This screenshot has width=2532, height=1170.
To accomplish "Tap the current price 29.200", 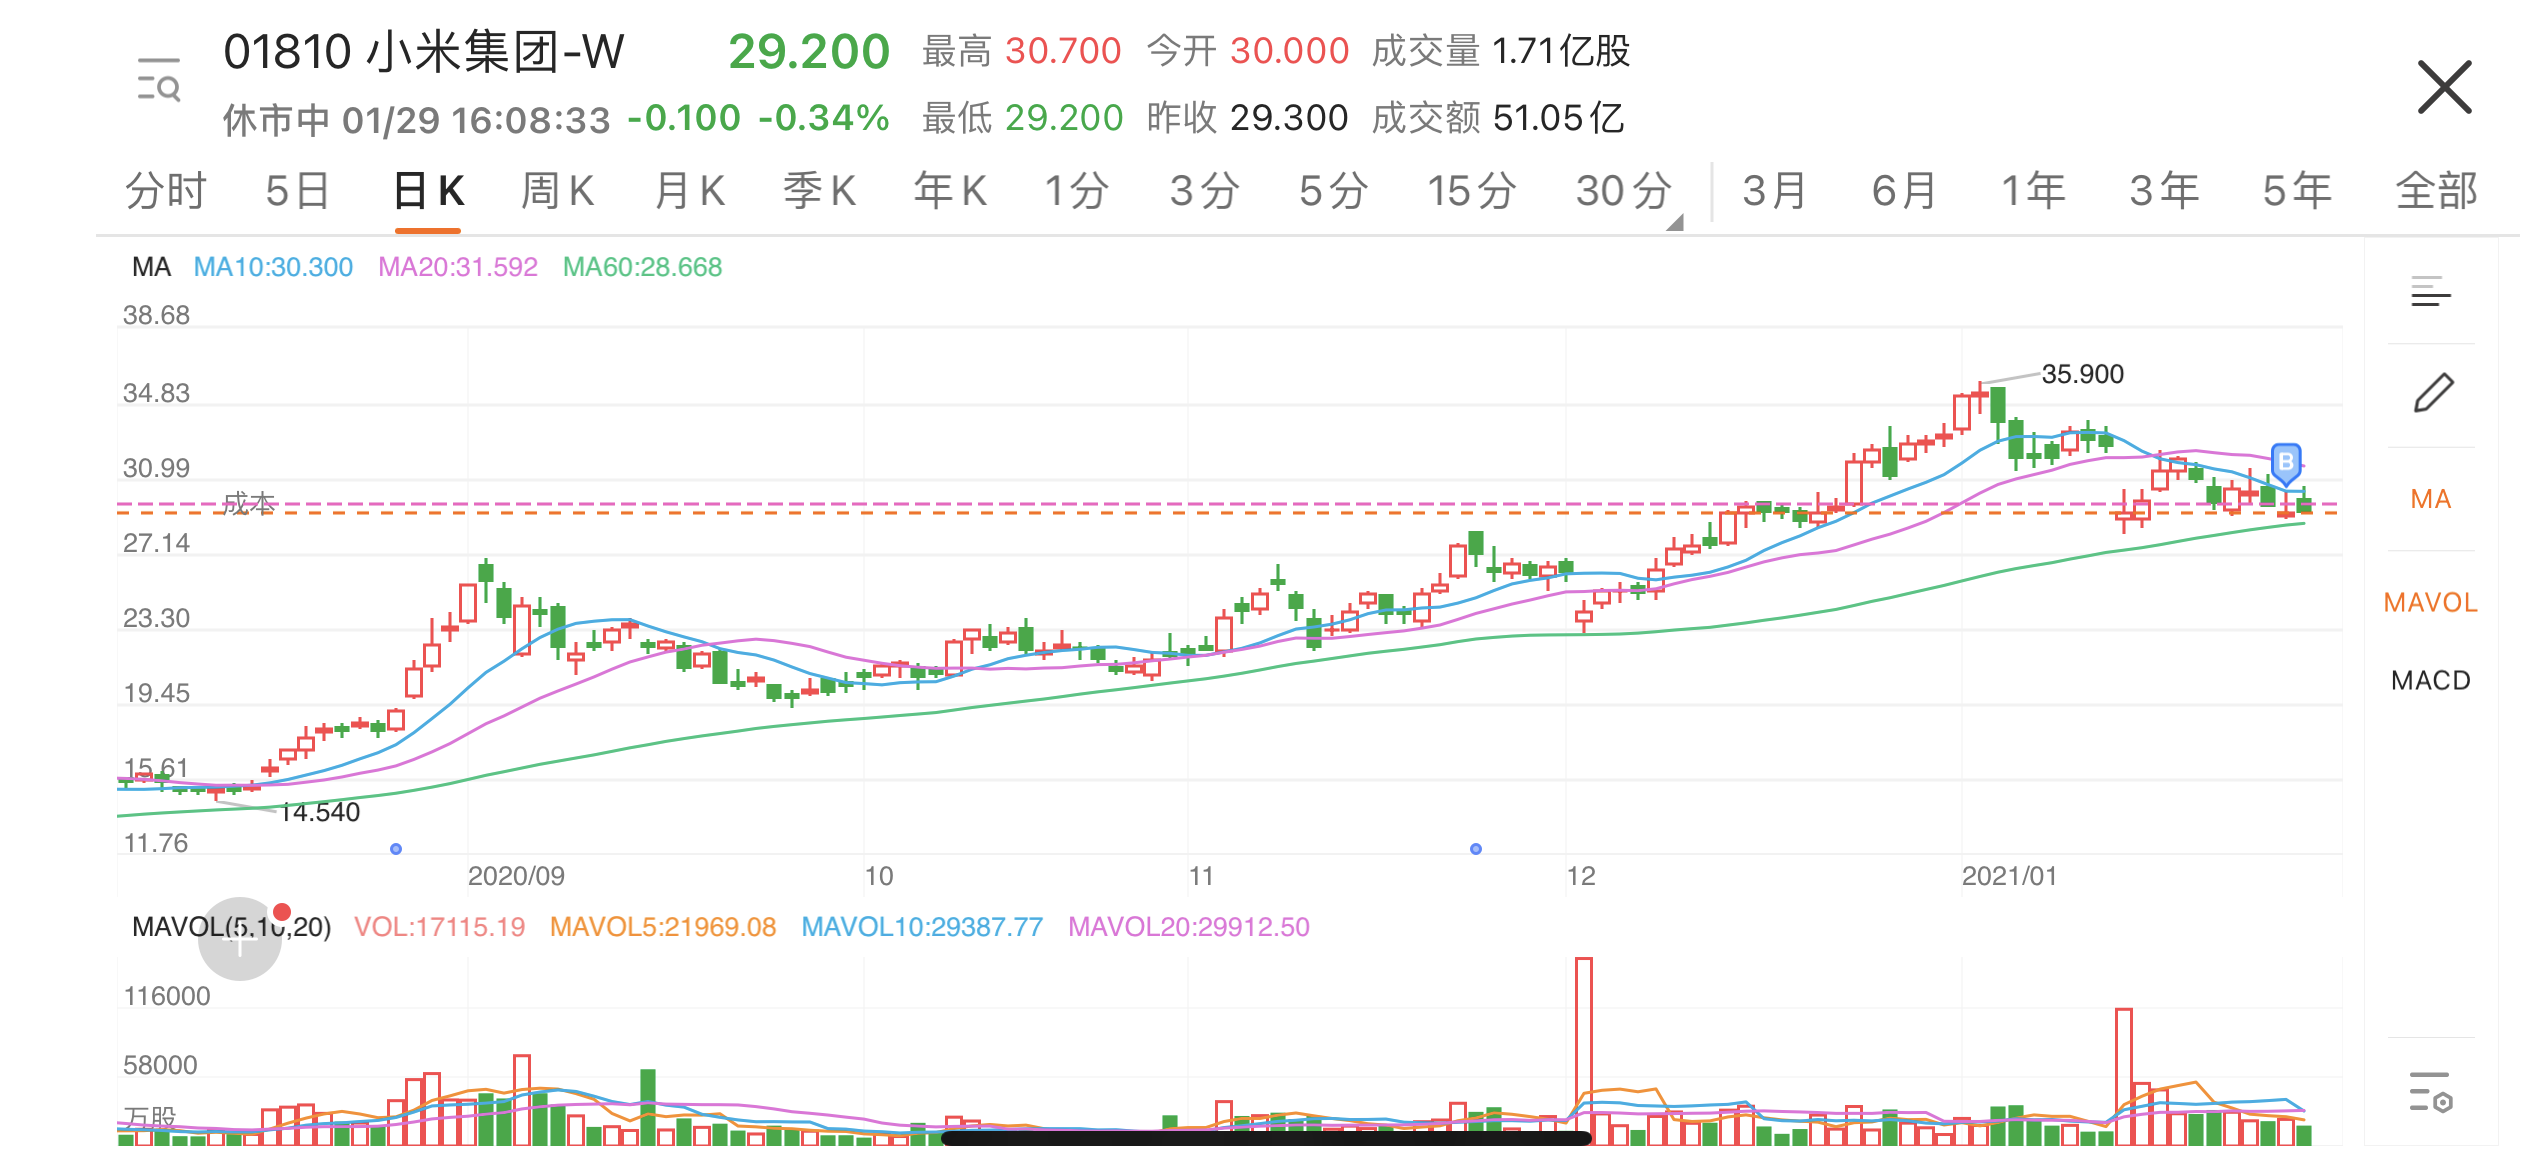I will (x=809, y=52).
